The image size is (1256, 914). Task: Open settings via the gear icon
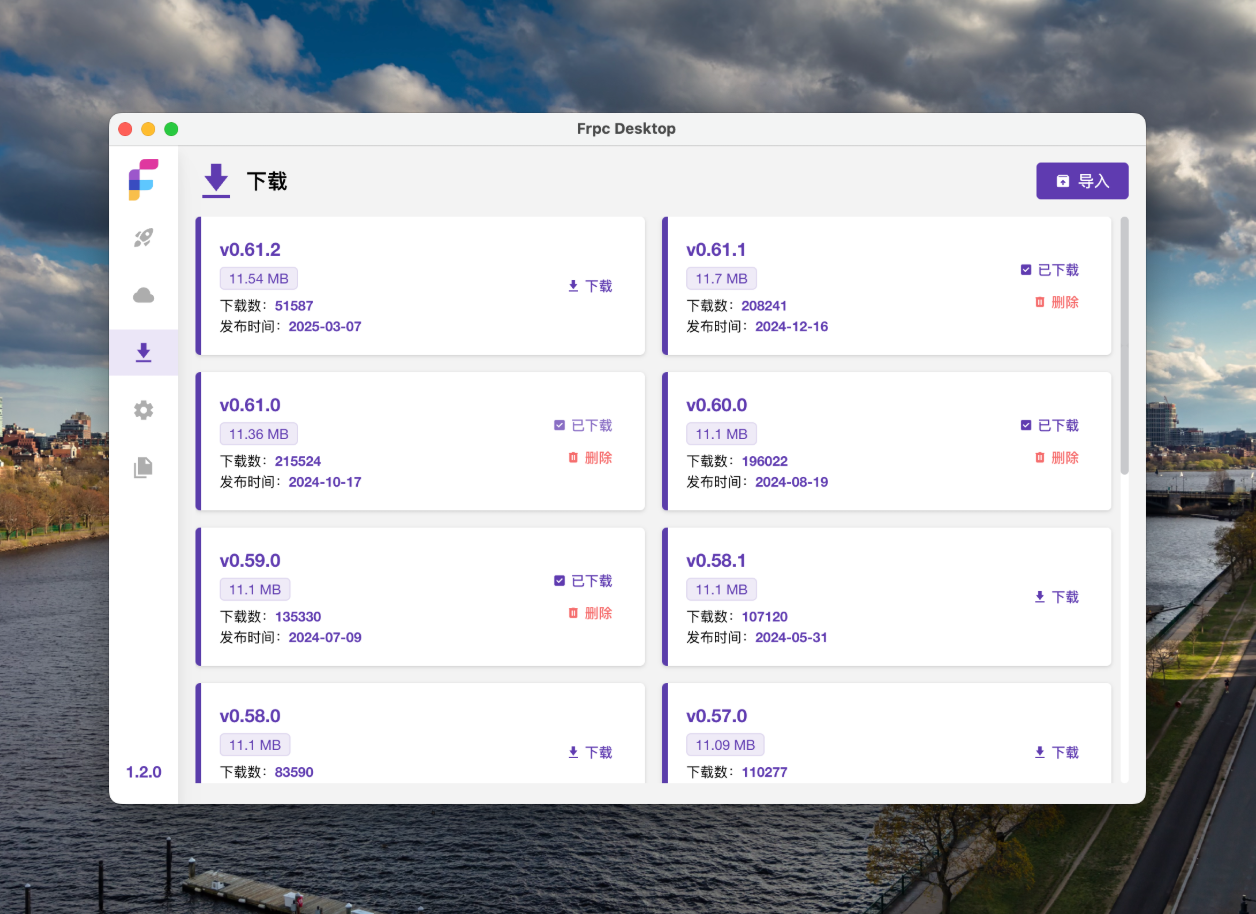point(143,410)
